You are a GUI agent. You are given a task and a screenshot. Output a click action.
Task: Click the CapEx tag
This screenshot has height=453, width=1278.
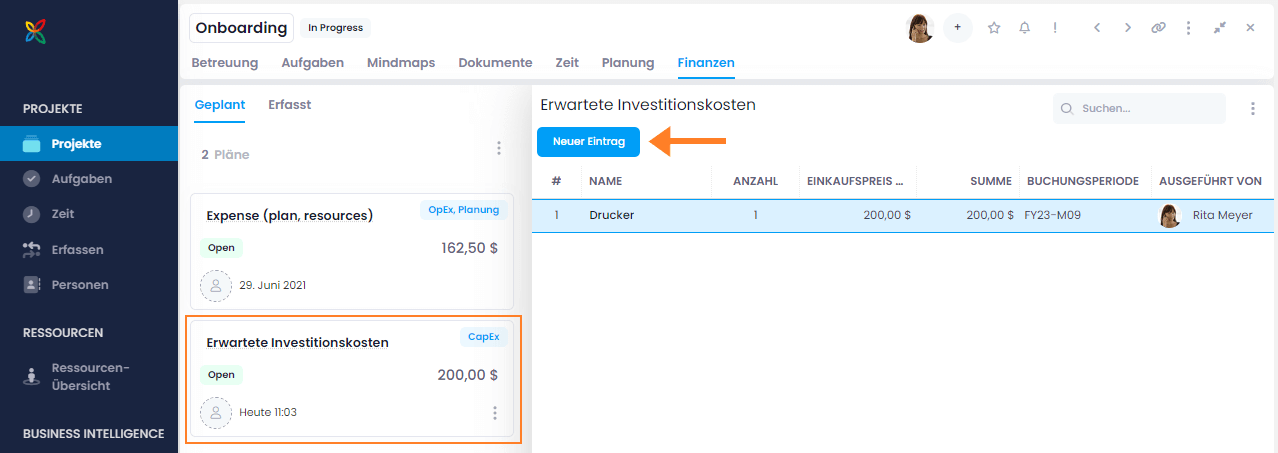484,337
